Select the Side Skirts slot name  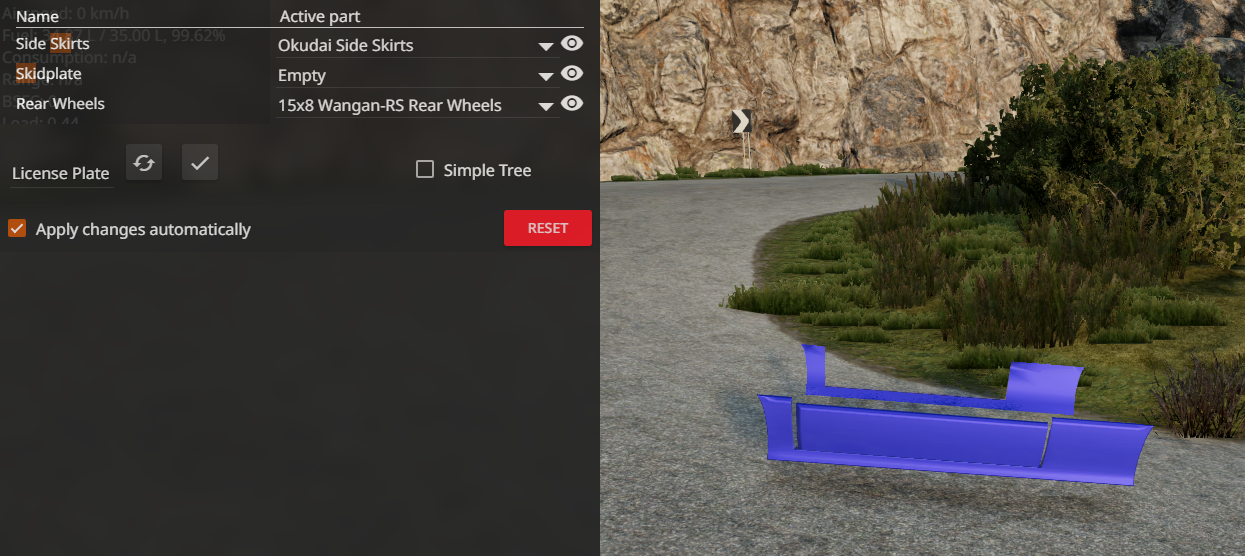click(53, 43)
